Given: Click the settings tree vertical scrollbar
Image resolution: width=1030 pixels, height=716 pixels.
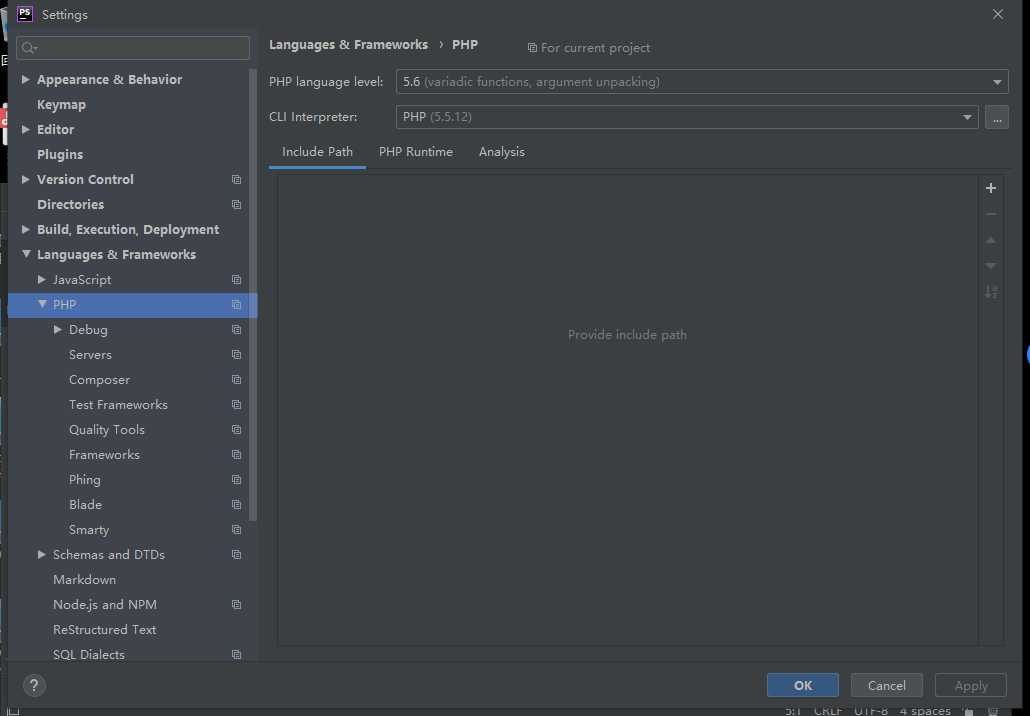Looking at the screenshot, I should click(253, 296).
